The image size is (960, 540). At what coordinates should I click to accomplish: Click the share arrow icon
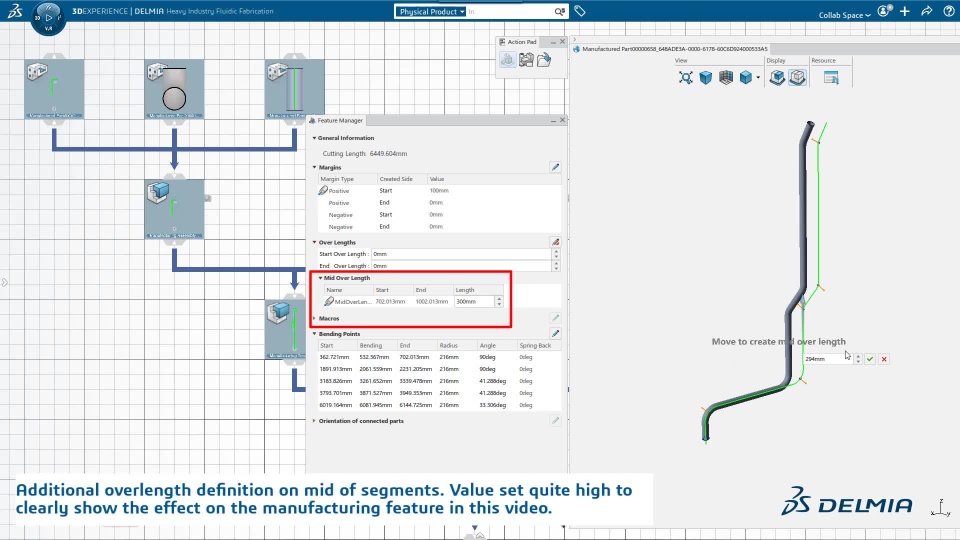926,11
